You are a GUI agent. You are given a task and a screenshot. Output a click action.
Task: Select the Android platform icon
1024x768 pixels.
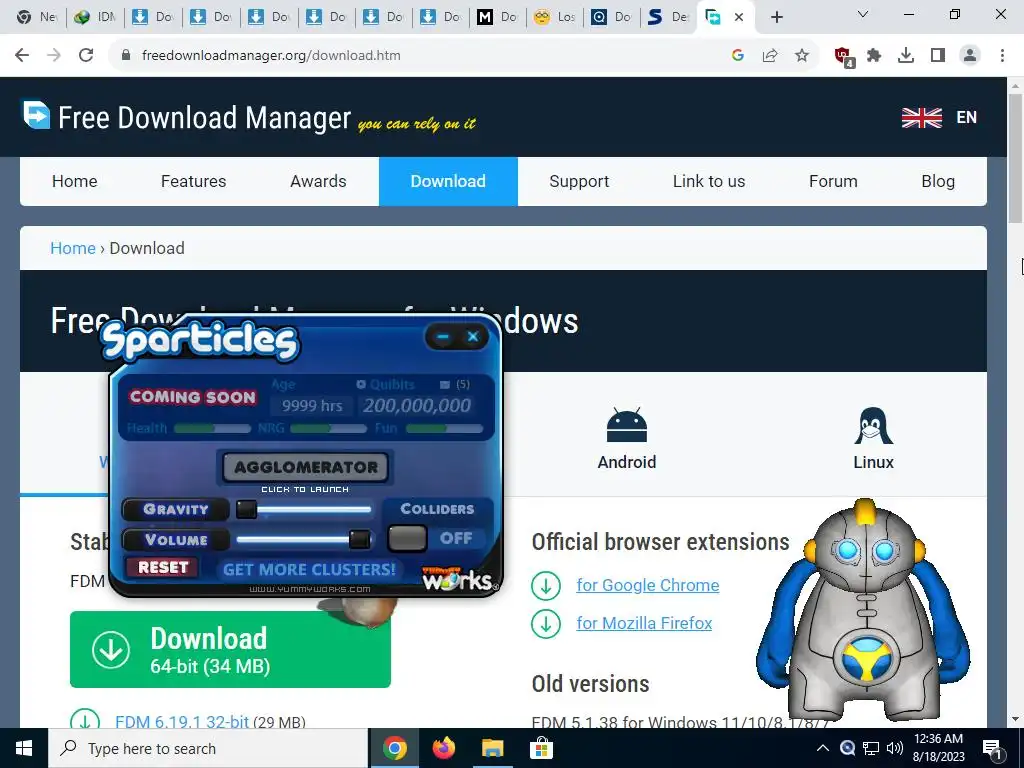(626, 426)
